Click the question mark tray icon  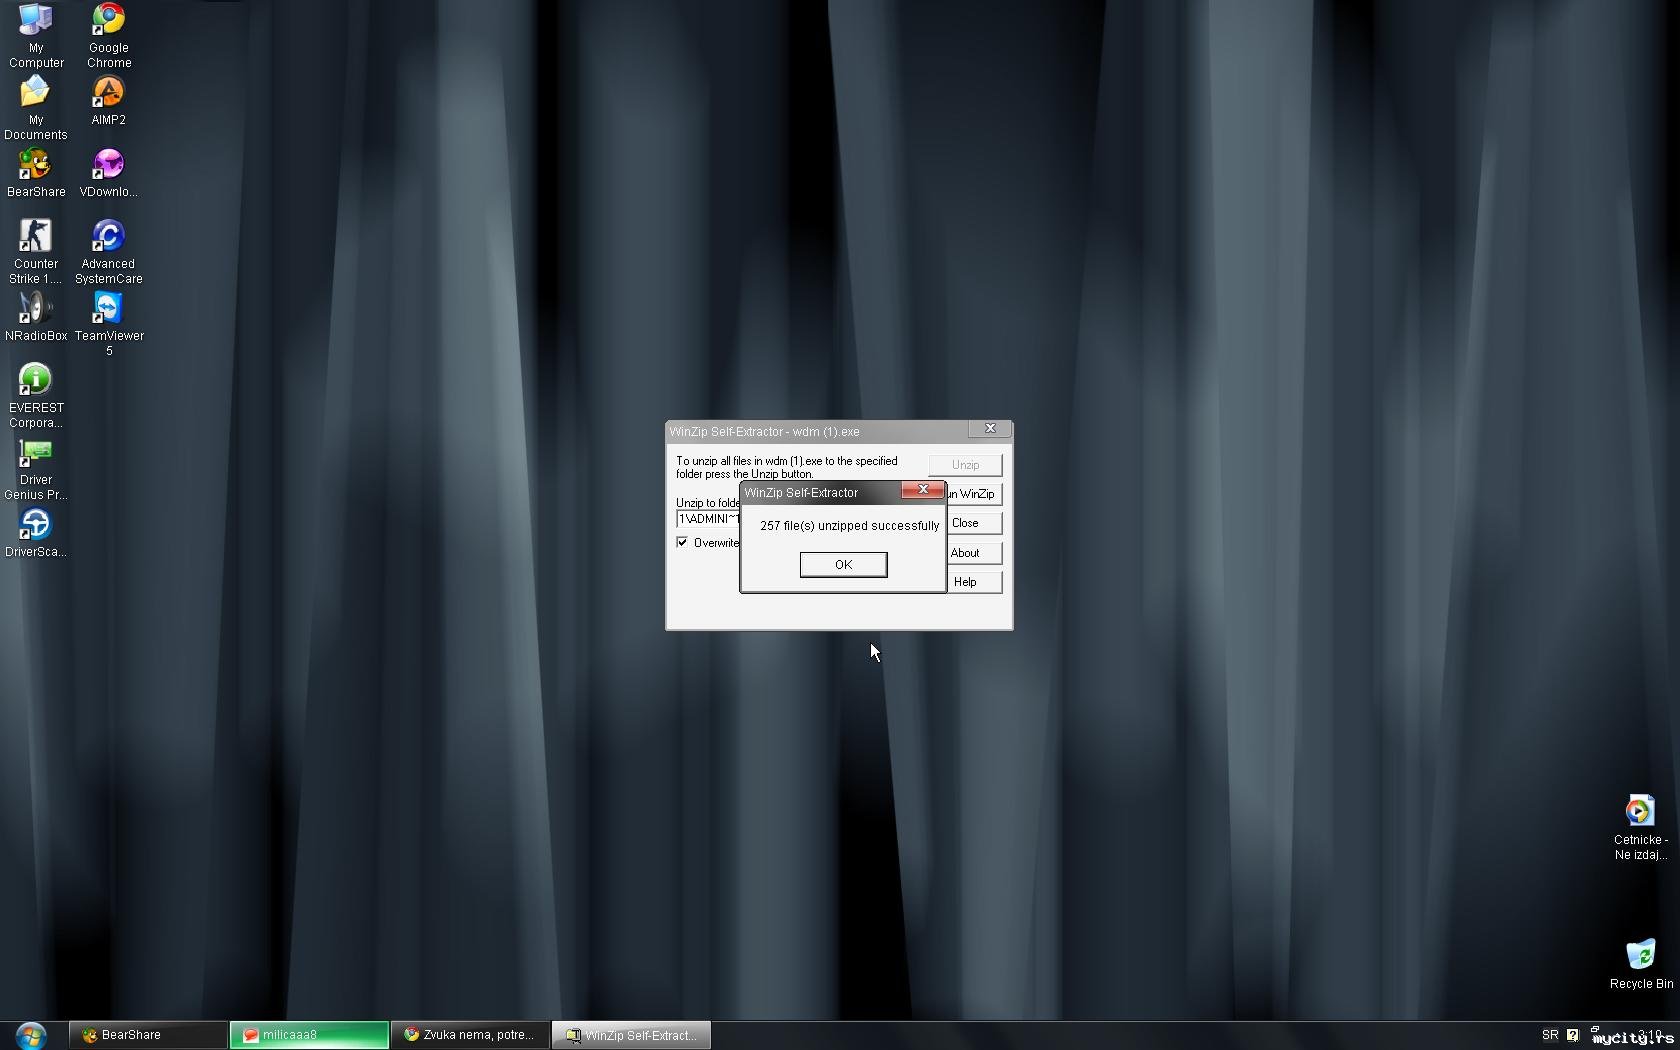coord(1572,1035)
